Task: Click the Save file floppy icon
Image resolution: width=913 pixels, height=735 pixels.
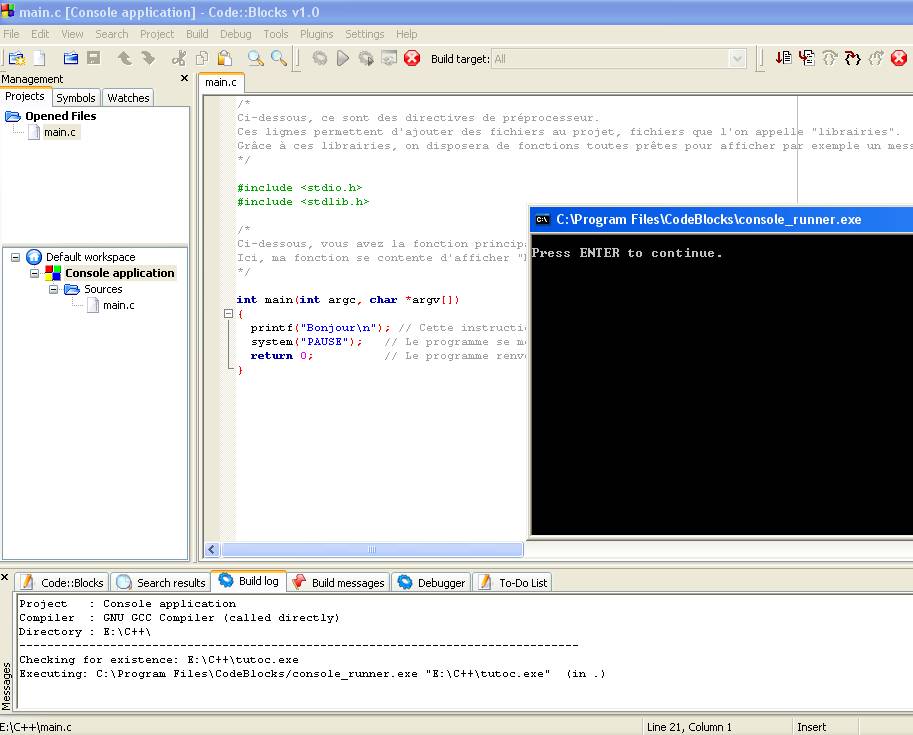Action: 93,59
